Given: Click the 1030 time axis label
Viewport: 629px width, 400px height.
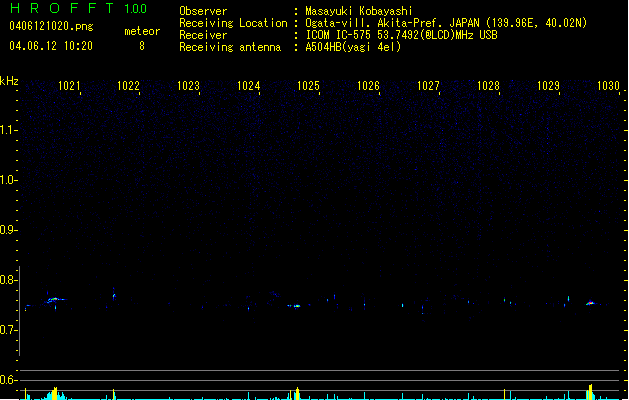Looking at the screenshot, I should click(x=608, y=86).
